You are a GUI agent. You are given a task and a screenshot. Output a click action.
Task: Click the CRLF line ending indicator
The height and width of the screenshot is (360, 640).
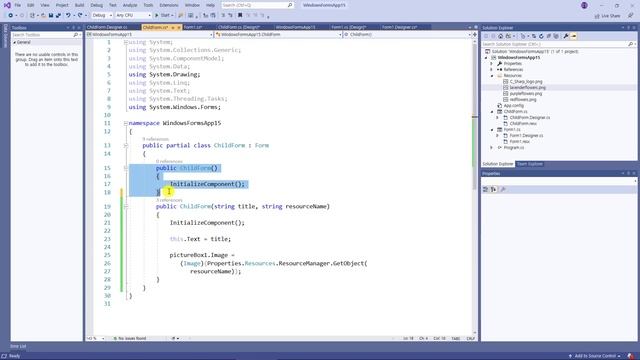click(x=470, y=339)
